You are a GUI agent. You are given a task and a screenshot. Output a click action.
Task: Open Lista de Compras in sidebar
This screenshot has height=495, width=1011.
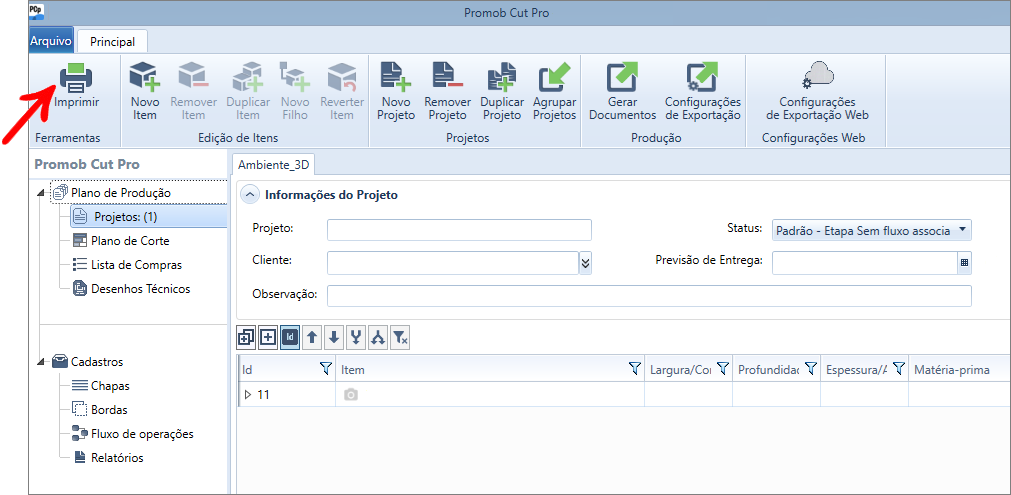point(136,265)
